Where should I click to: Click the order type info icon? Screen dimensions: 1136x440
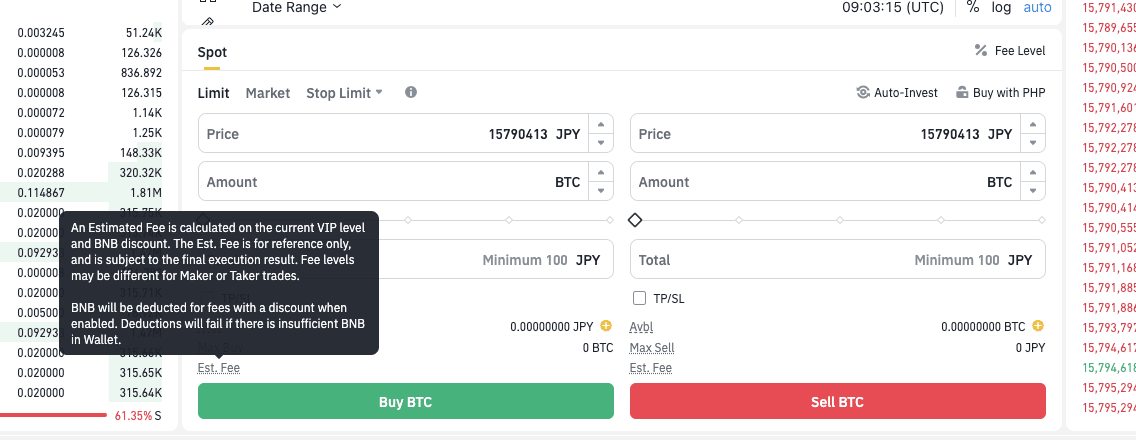click(411, 92)
